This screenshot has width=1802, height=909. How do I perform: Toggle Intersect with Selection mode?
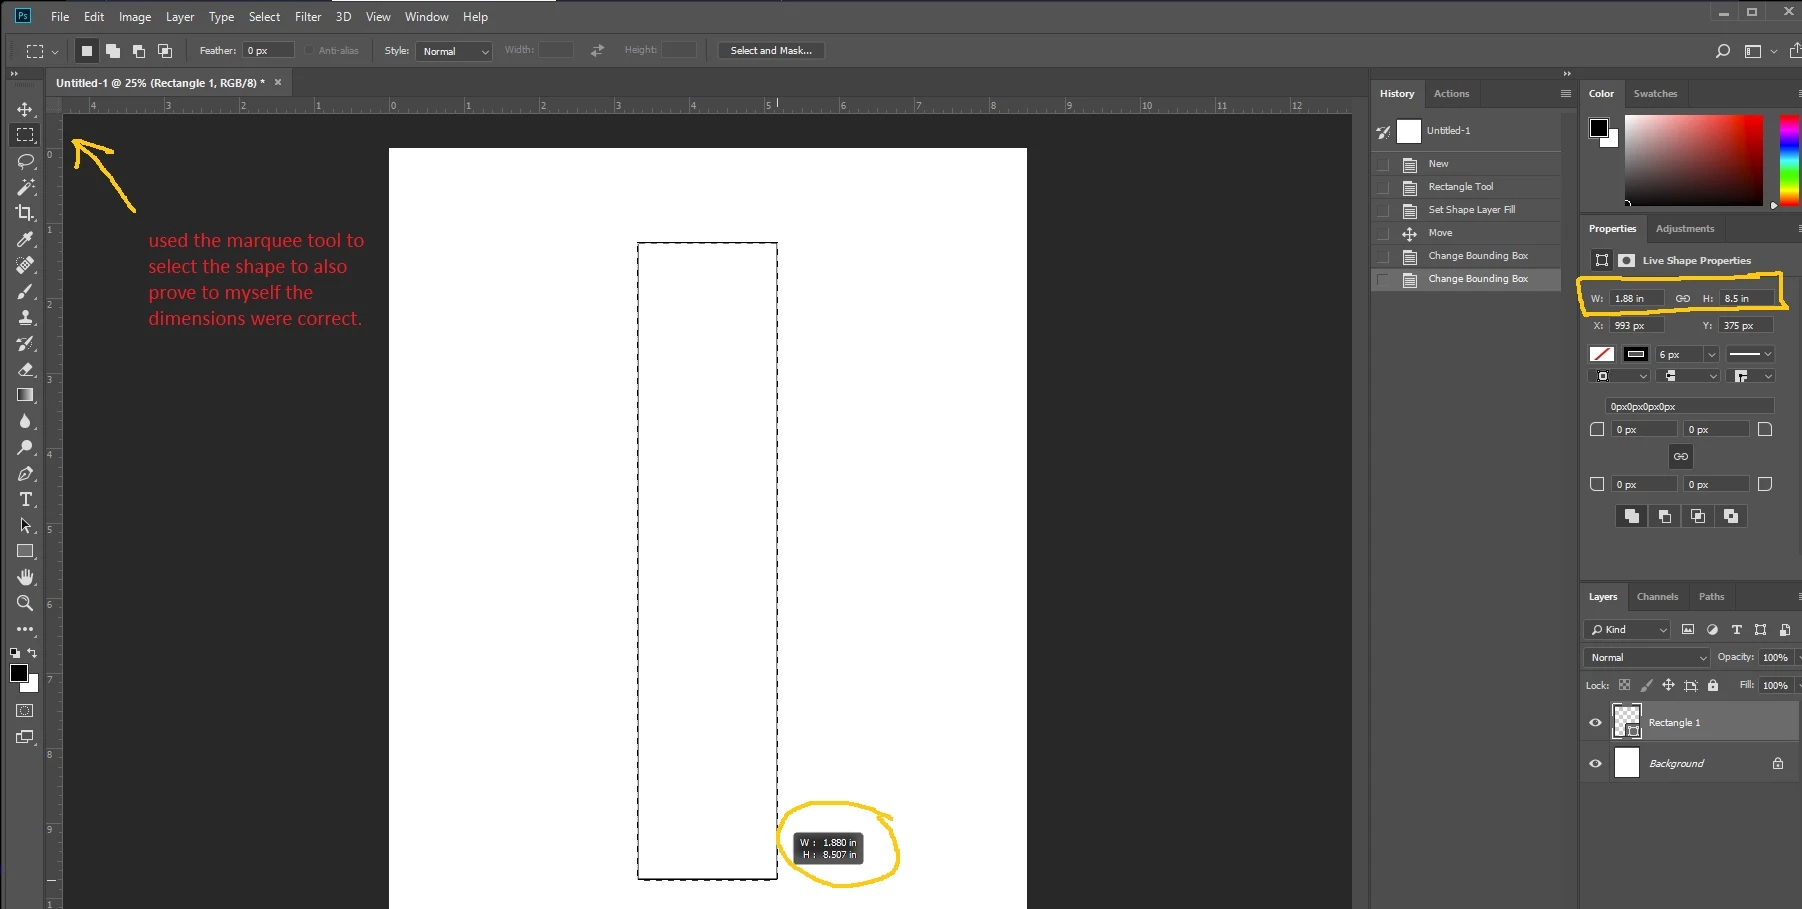click(x=165, y=50)
